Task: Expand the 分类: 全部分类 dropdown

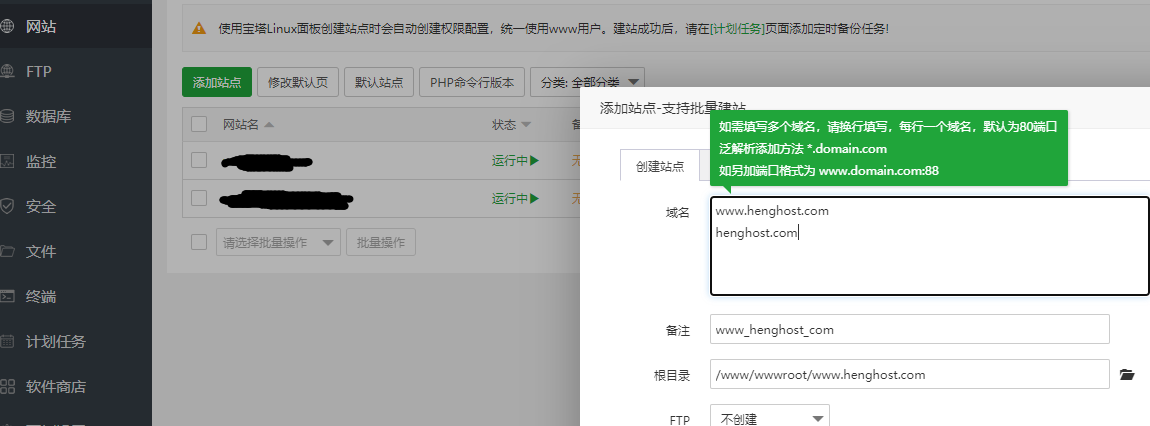Action: 588,82
